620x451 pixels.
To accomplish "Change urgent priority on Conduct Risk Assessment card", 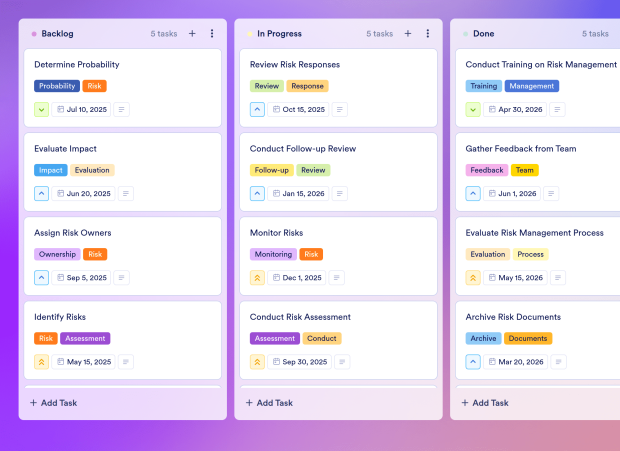I will pos(257,362).
